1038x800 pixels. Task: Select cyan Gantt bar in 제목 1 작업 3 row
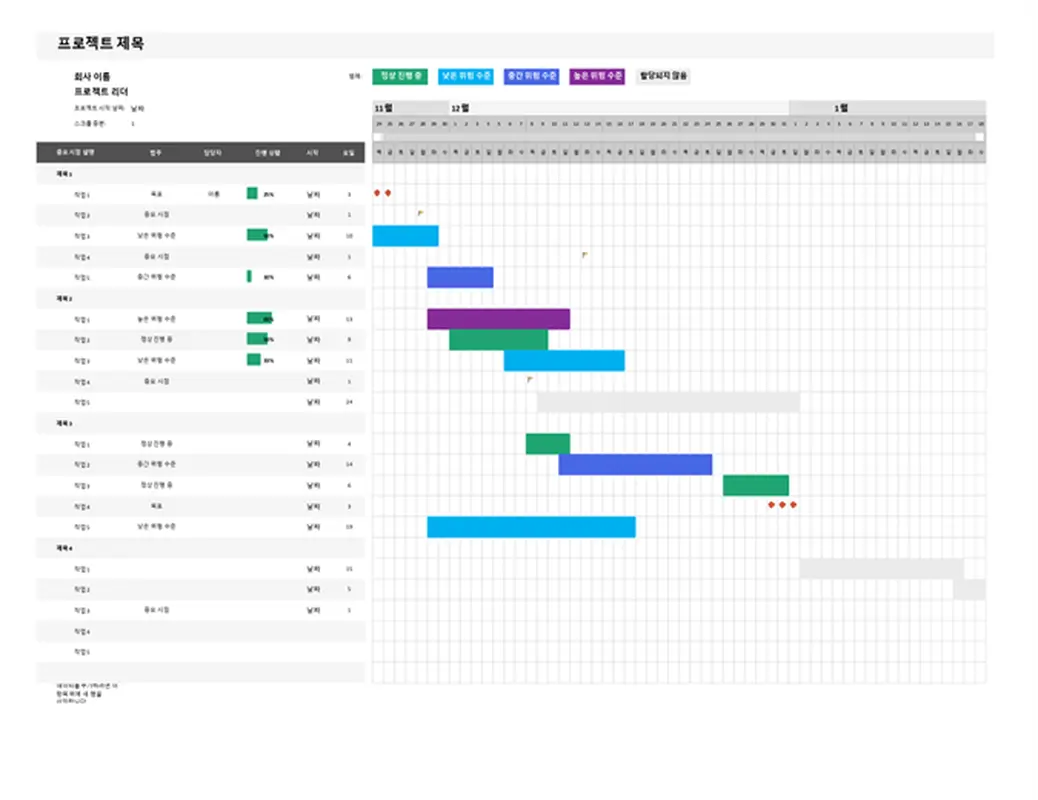coord(405,236)
